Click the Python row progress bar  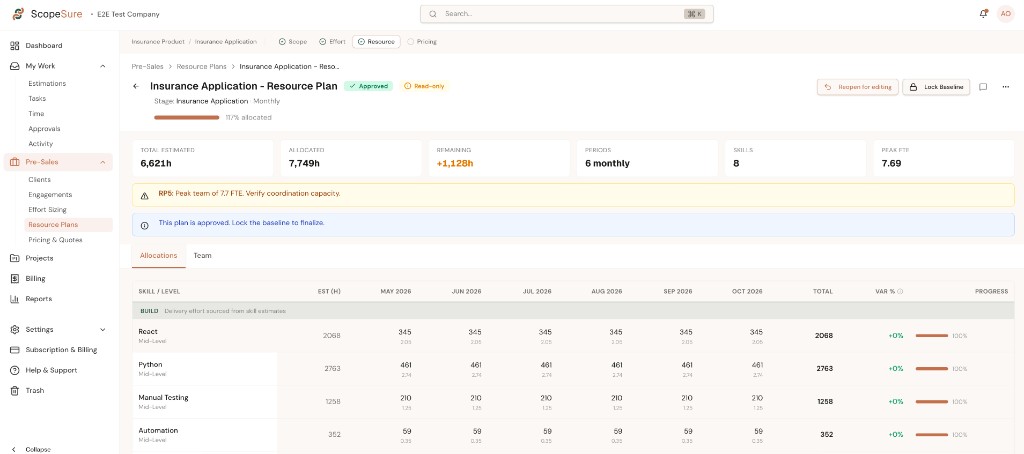931,368
